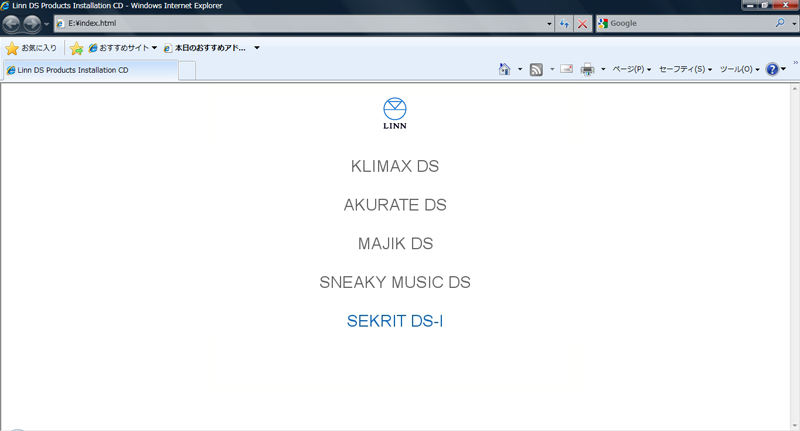Click the Add to Favorites bar star icon

pyautogui.click(x=77, y=48)
